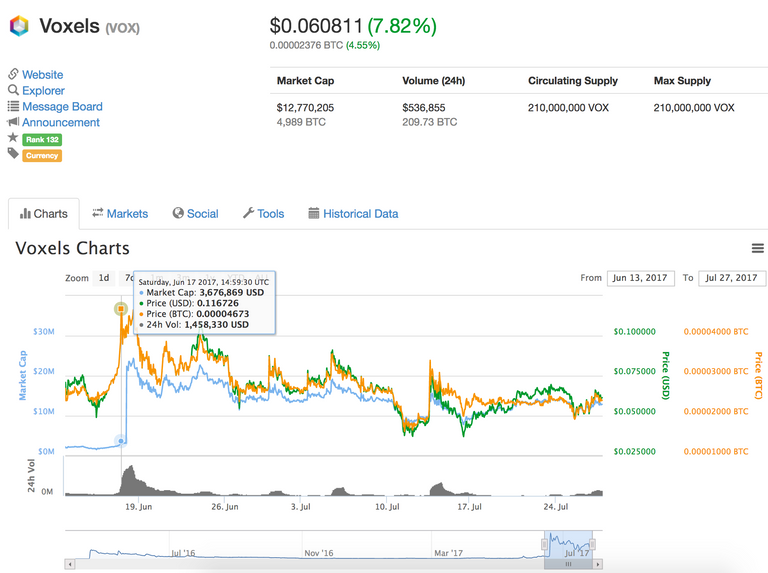768x573 pixels.
Task: Open the Announcement link
Action: [x=61, y=122]
